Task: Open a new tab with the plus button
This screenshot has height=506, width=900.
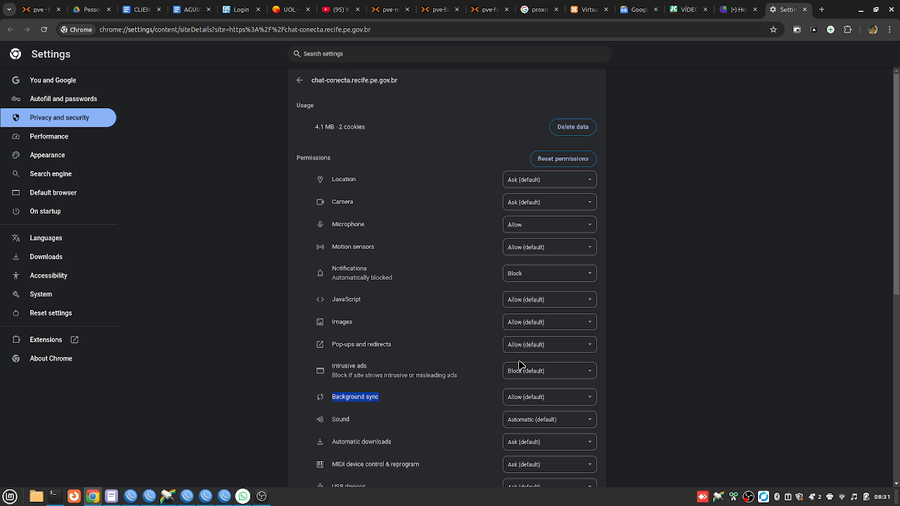Action: click(x=821, y=9)
